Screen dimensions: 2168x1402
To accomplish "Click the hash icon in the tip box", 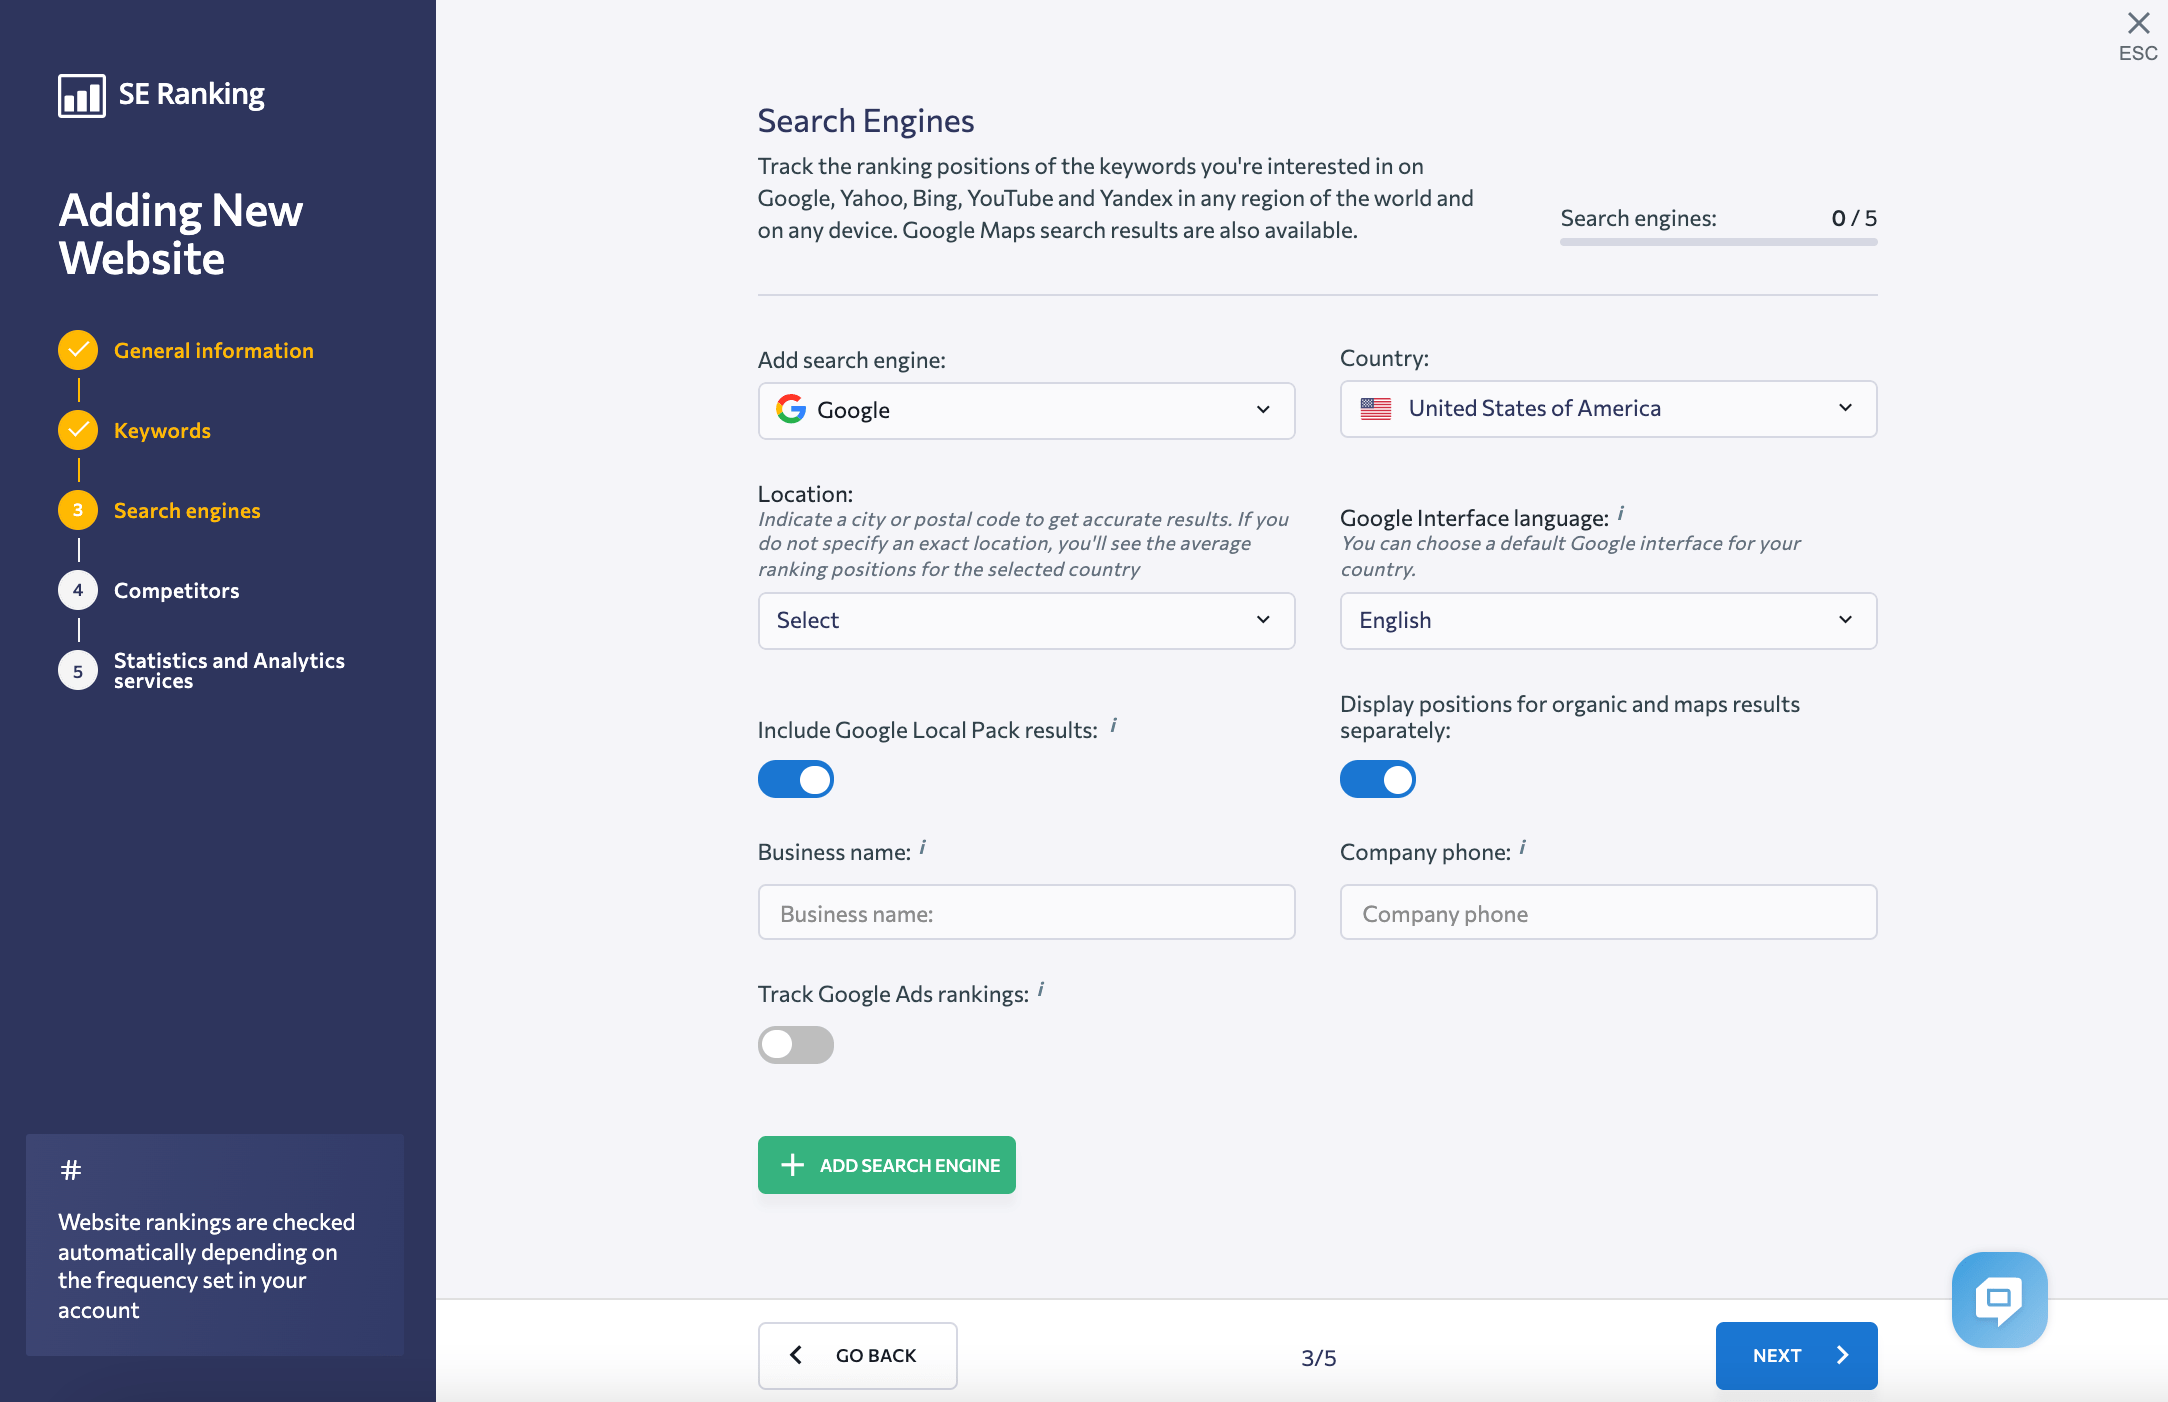I will pos(71,1169).
